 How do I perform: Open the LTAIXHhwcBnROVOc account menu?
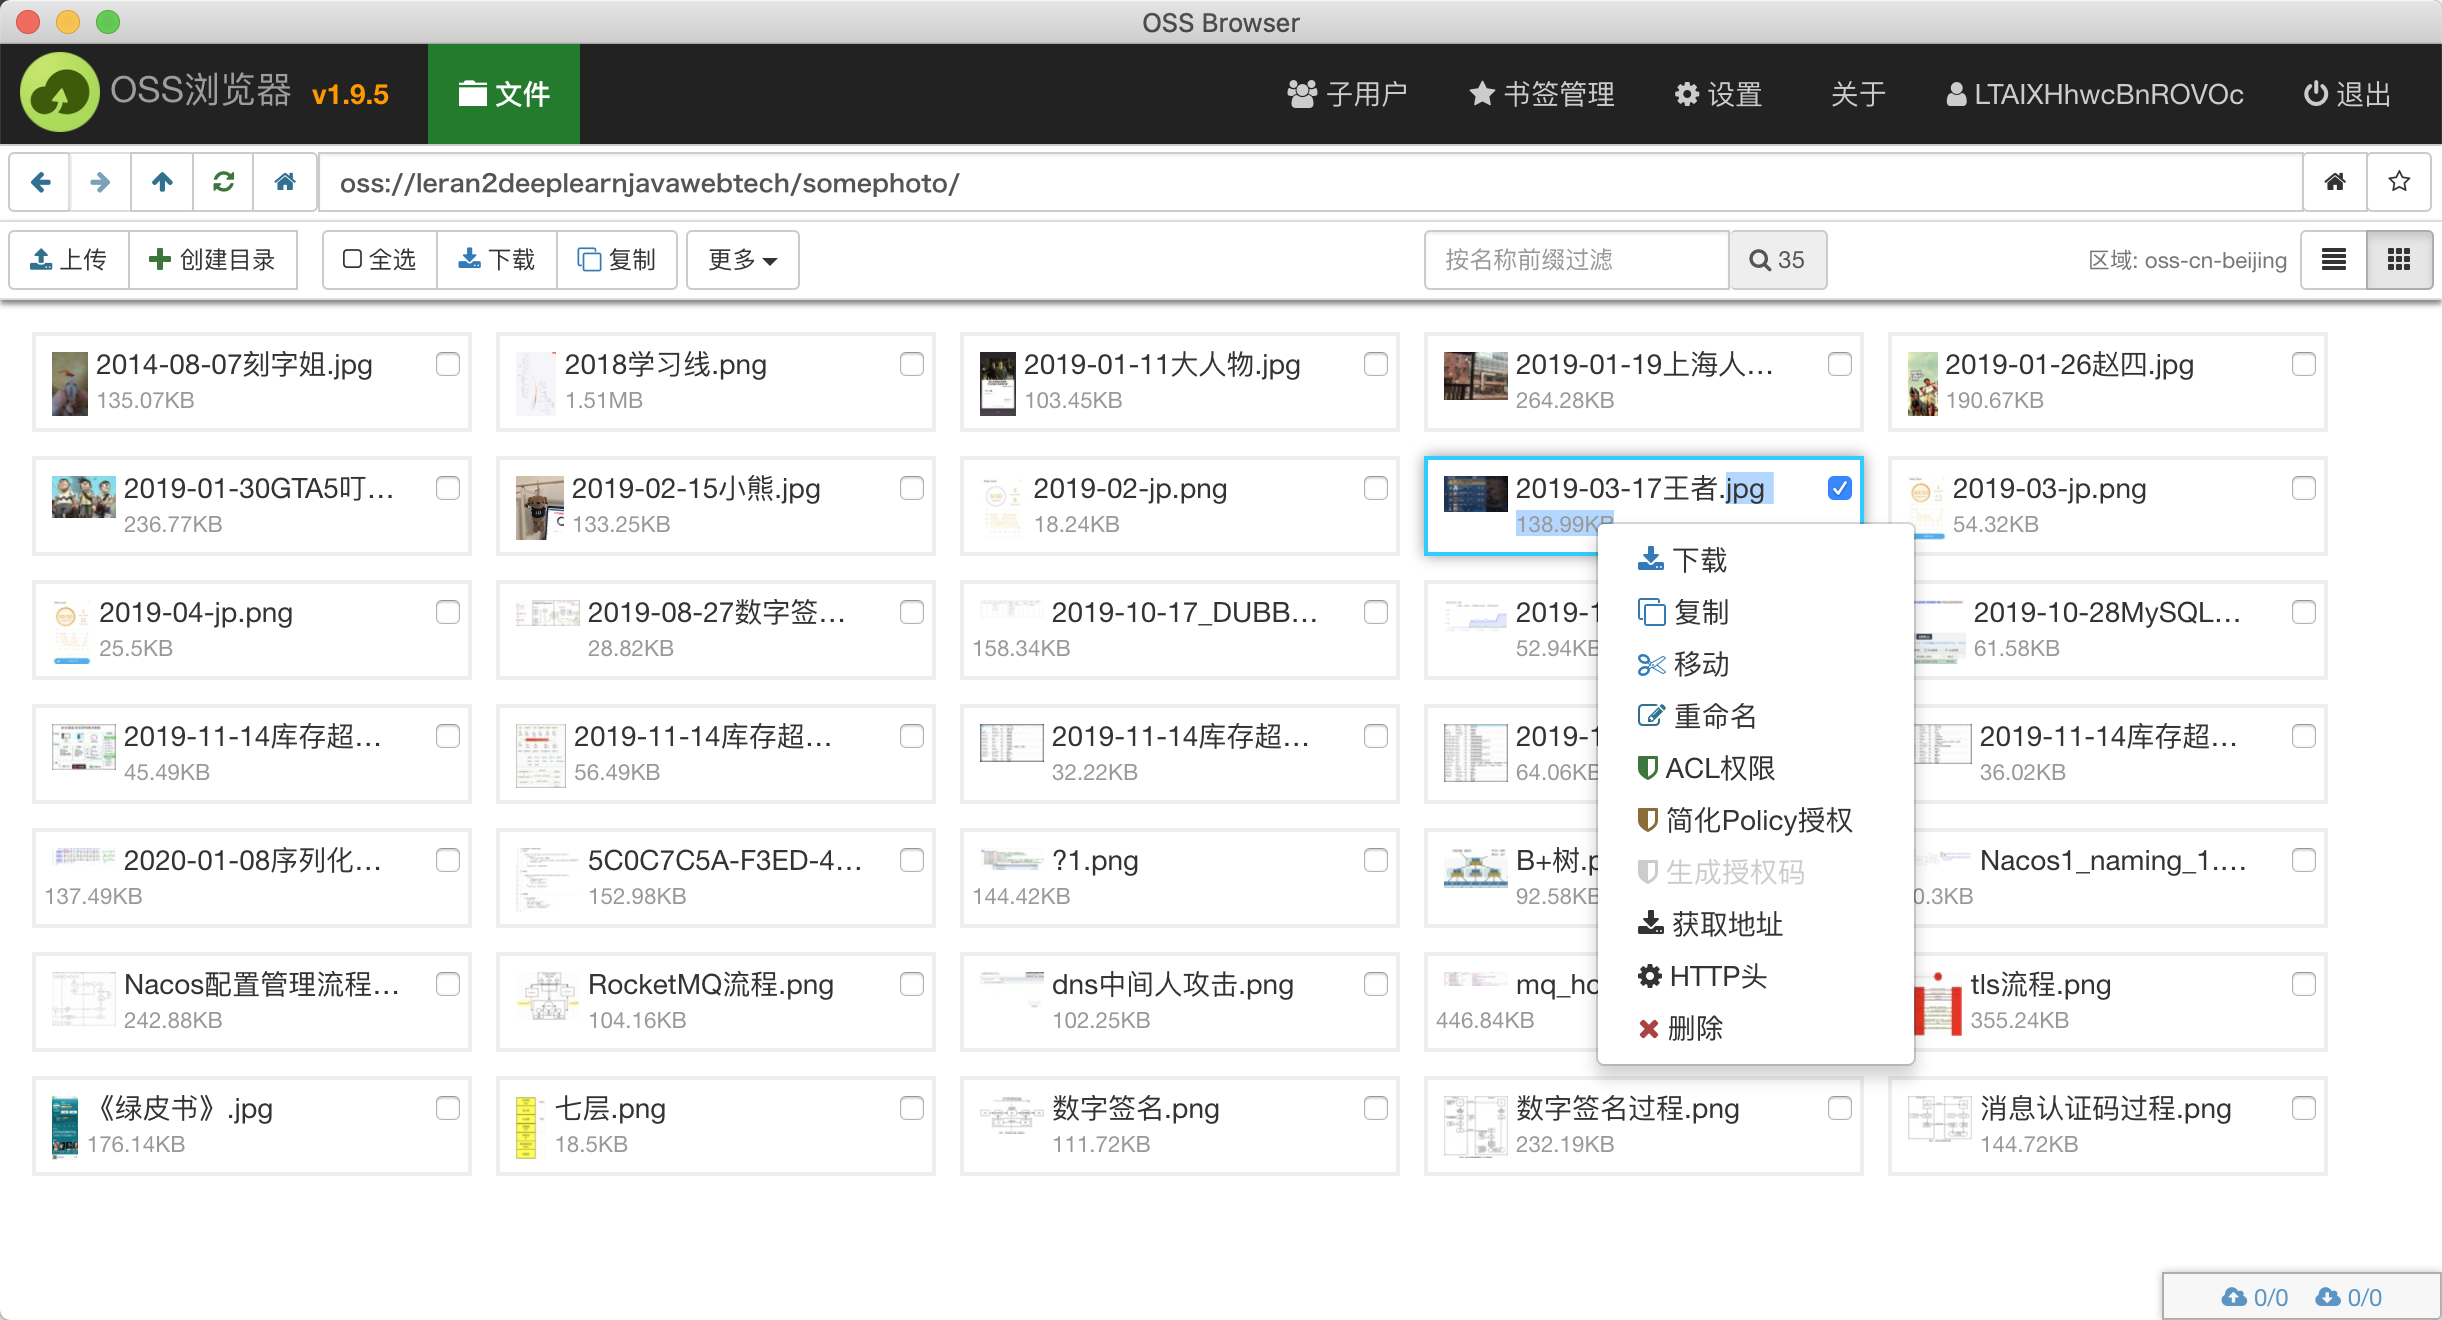(2094, 94)
